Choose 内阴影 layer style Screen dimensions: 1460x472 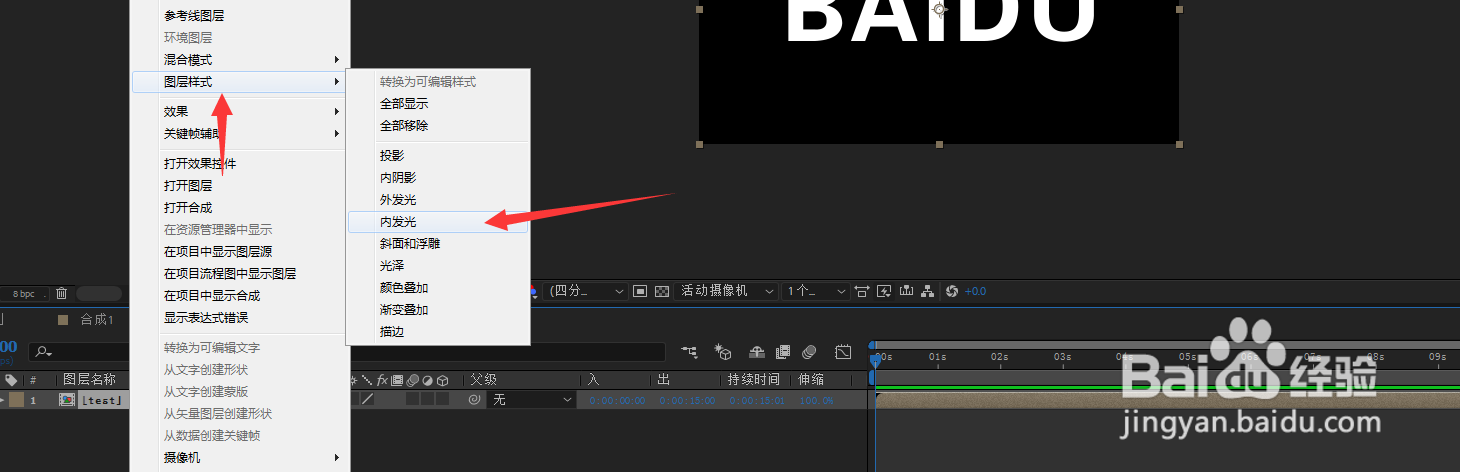(437, 178)
